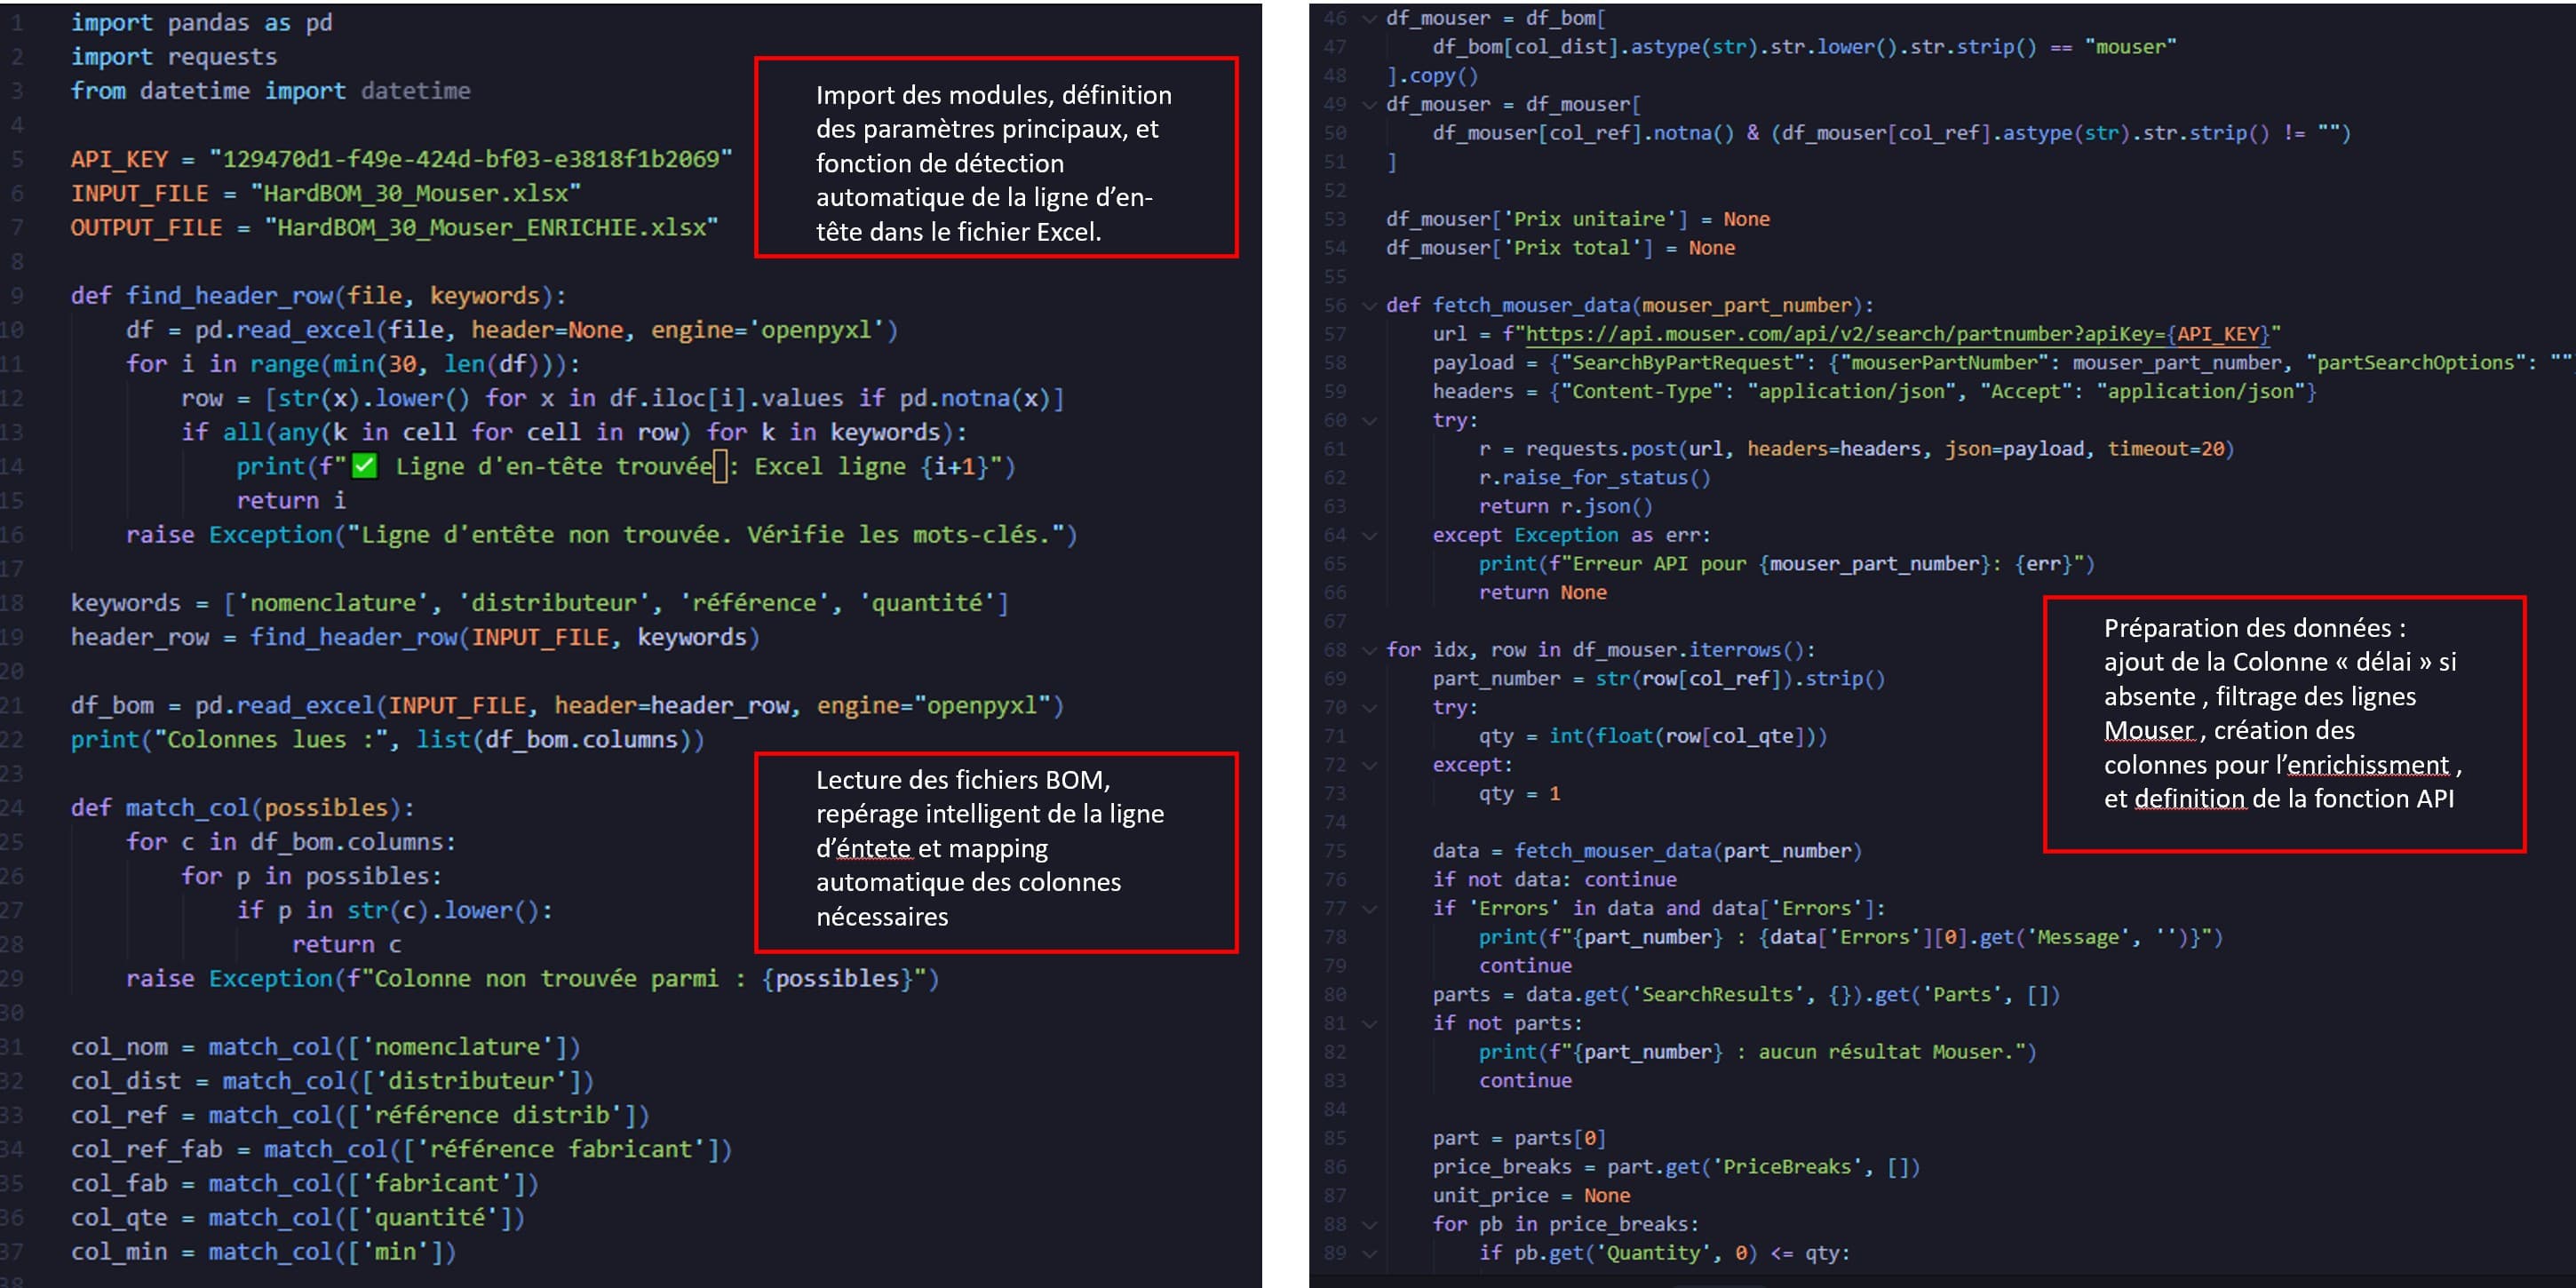Click the col_min = match_col(['min']) line
Screen dimensions: 2576x1288
(x=263, y=1252)
